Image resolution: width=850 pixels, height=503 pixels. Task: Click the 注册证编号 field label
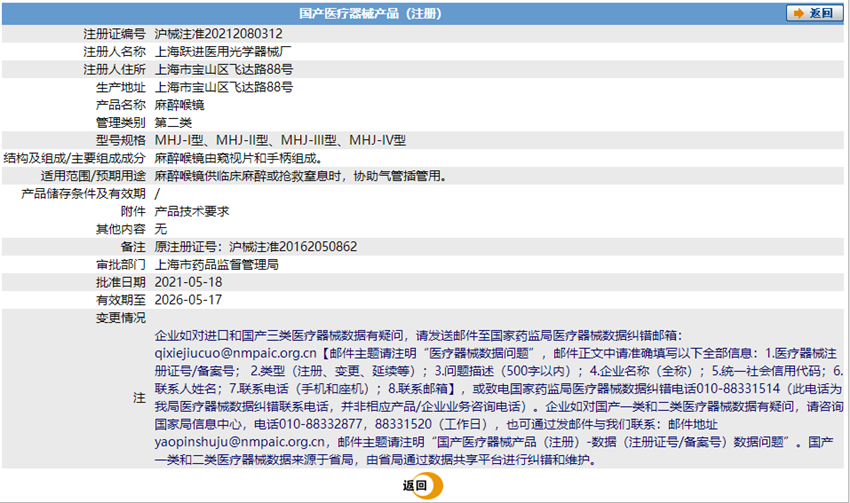(x=114, y=34)
